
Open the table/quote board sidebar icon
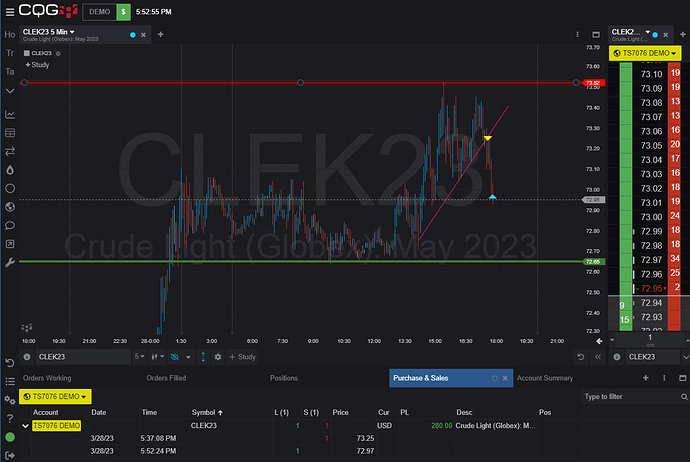(x=10, y=133)
